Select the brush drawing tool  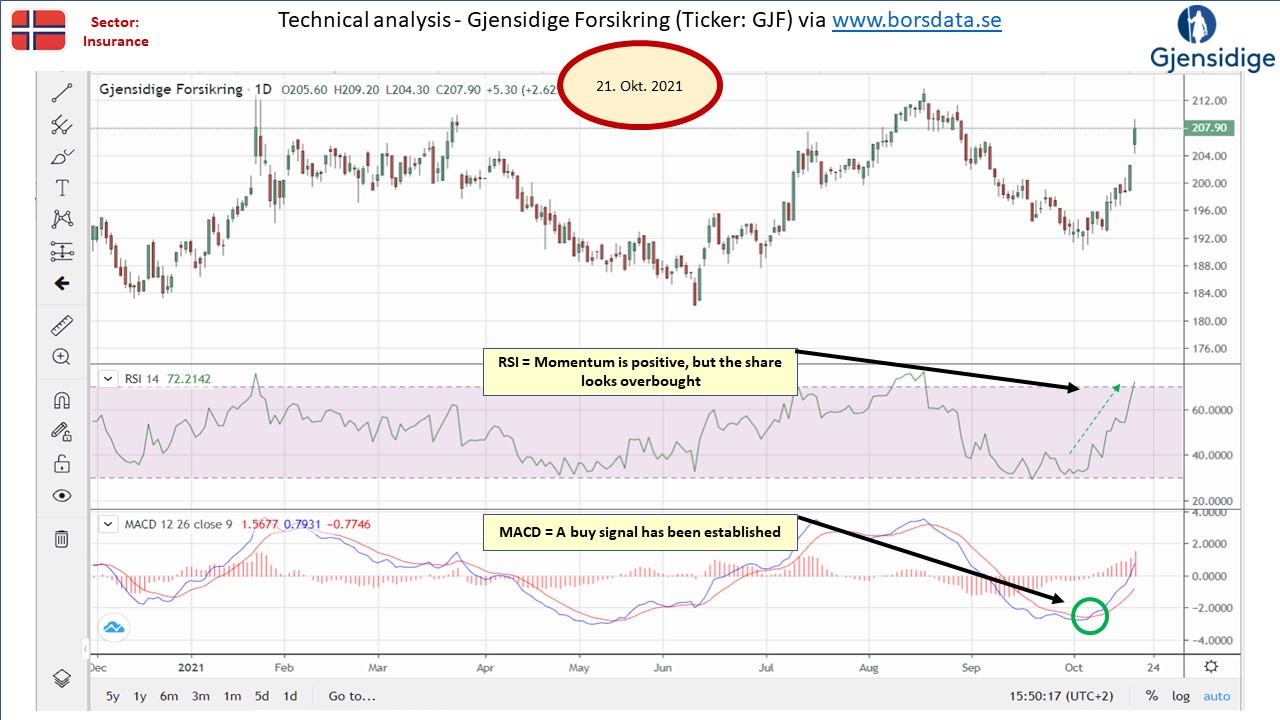[x=62, y=157]
